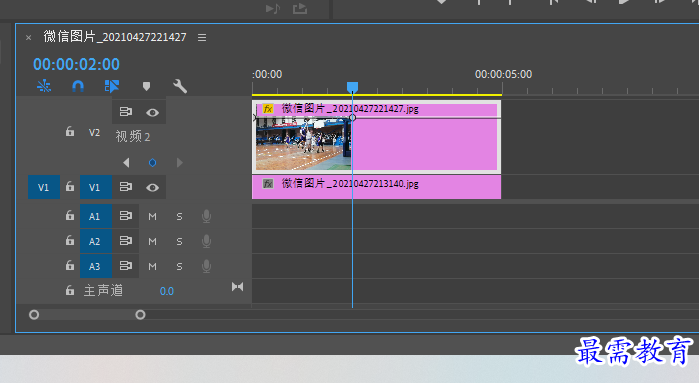Screen dimensions: 699x383
Task: Lock the 主声道 master track
Action: tap(70, 290)
